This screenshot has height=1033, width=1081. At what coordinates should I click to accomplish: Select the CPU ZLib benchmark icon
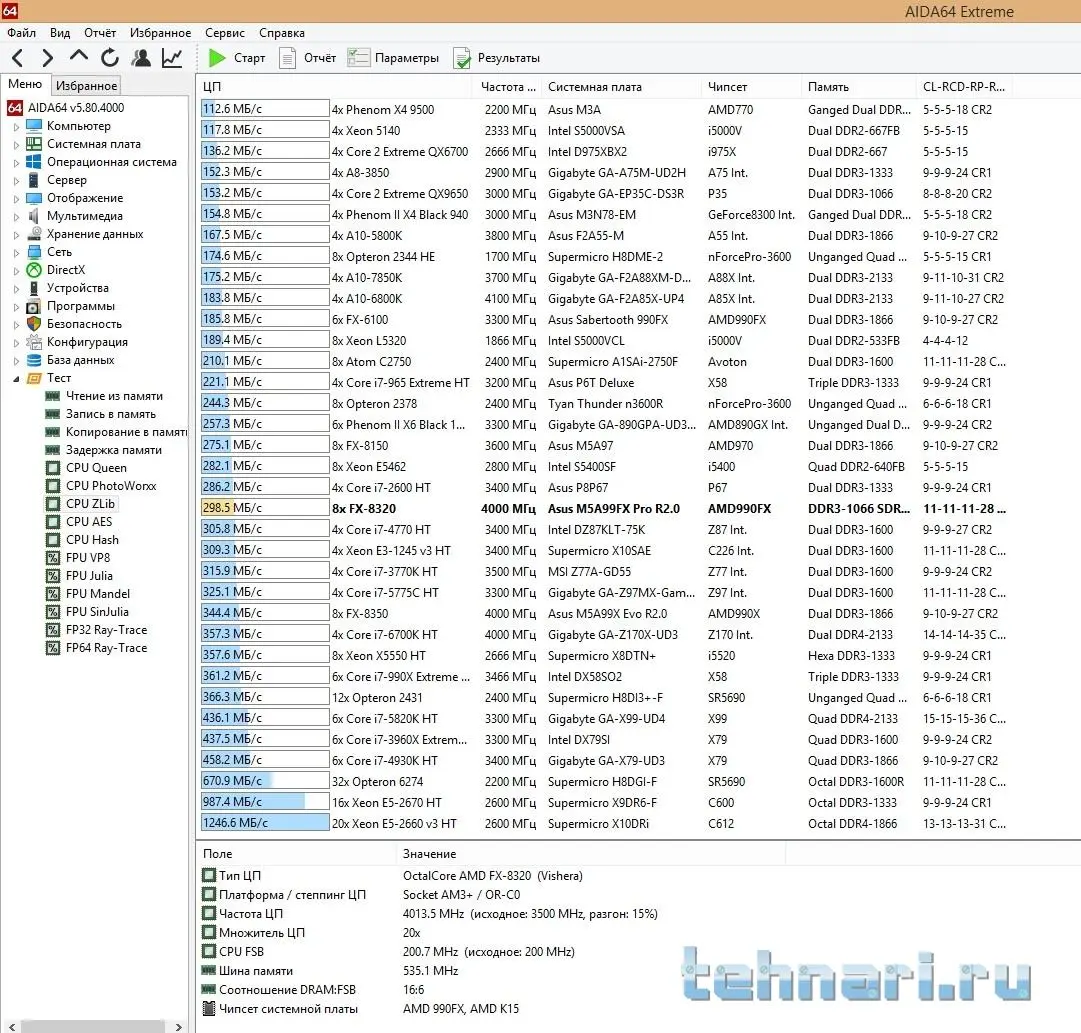[x=52, y=504]
